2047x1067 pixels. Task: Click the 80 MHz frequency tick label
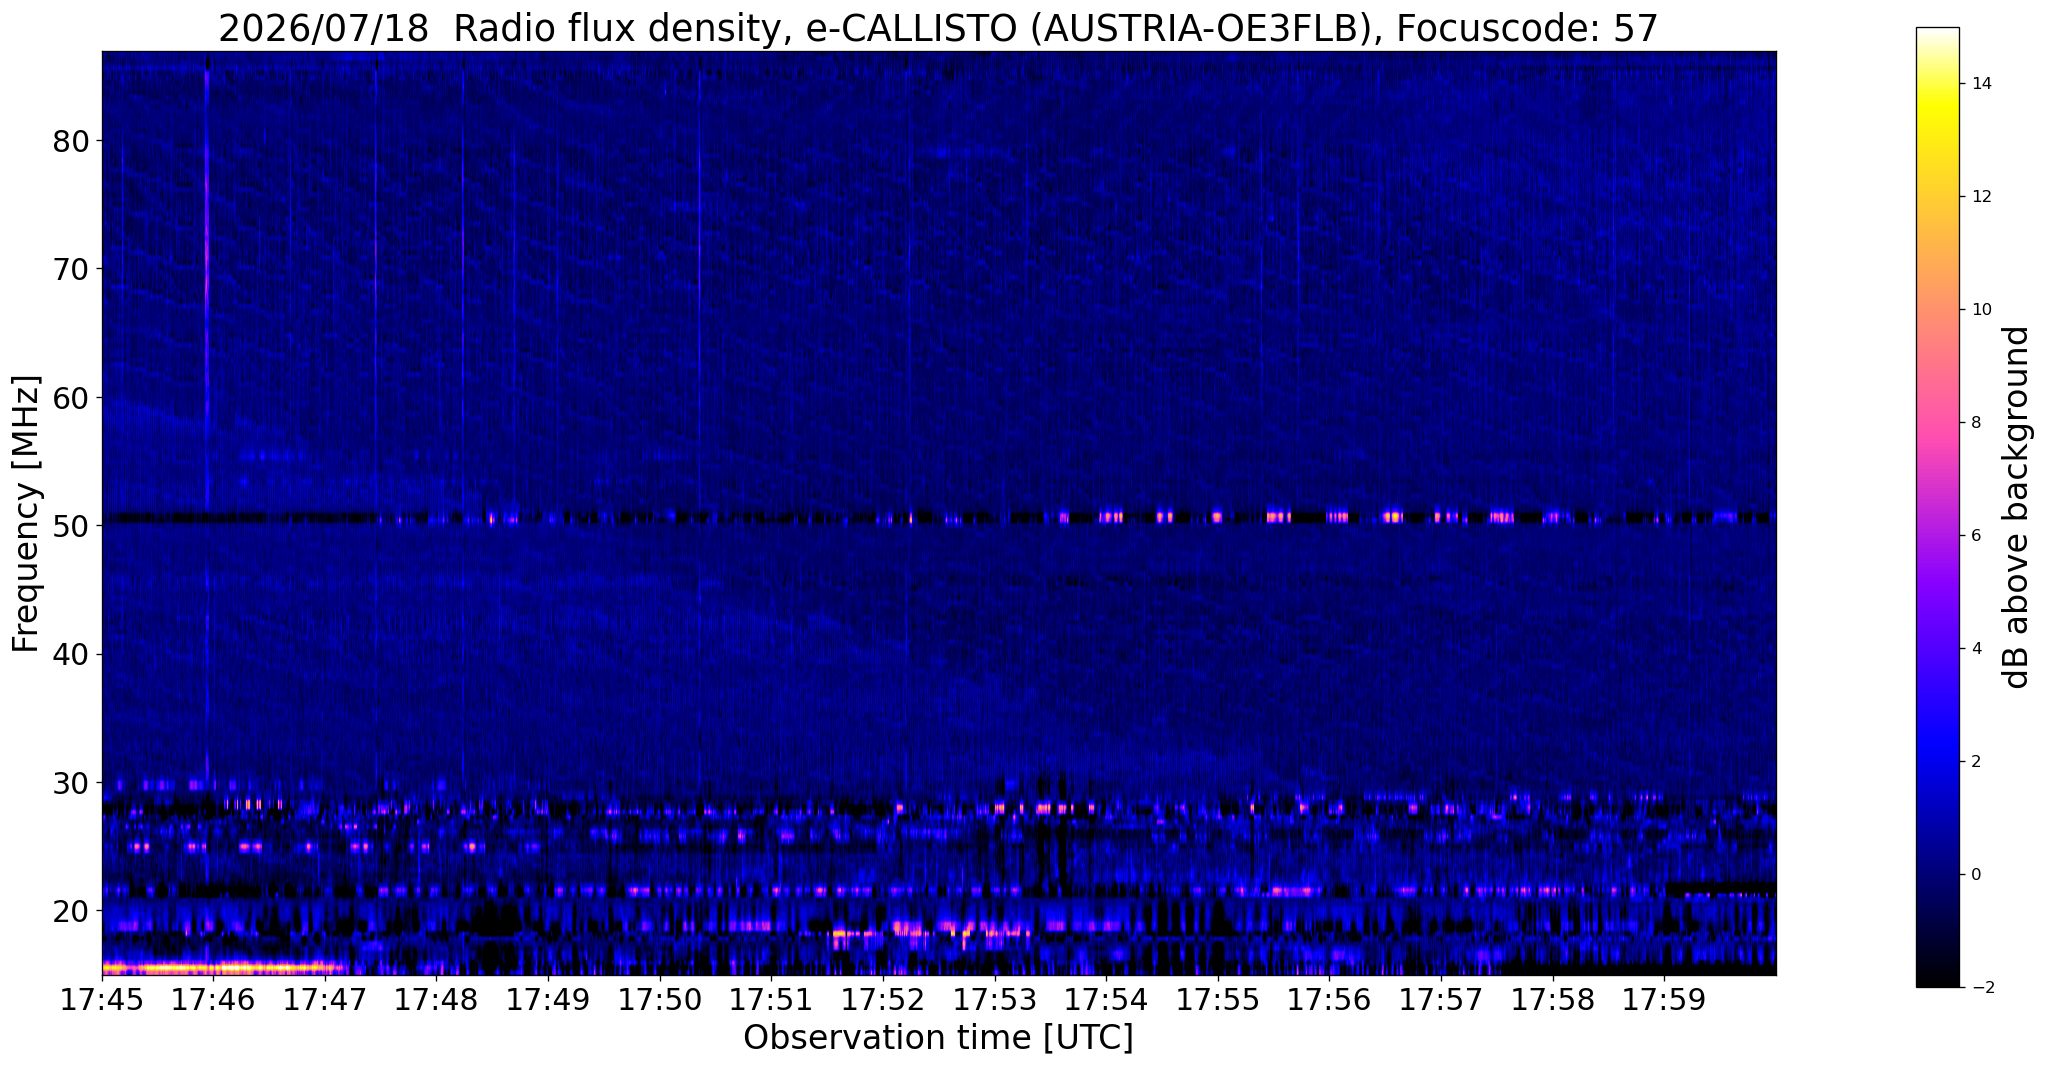coord(71,141)
